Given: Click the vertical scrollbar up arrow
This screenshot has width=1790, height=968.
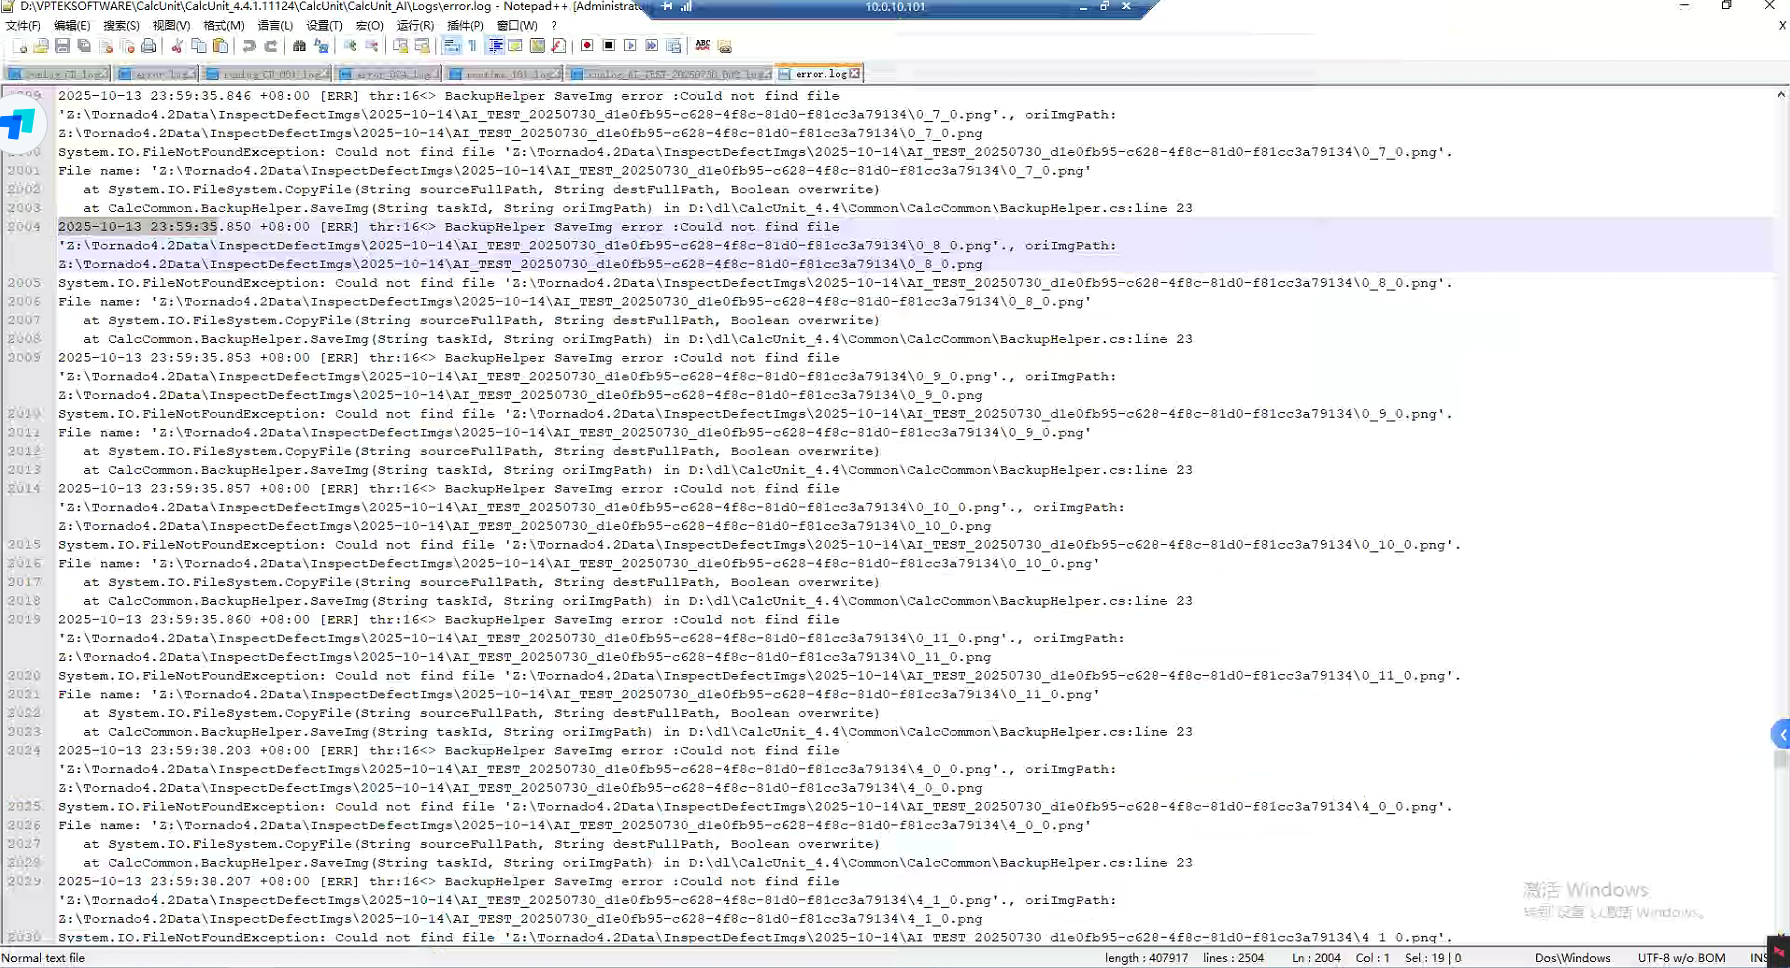Looking at the screenshot, I should coord(1780,95).
